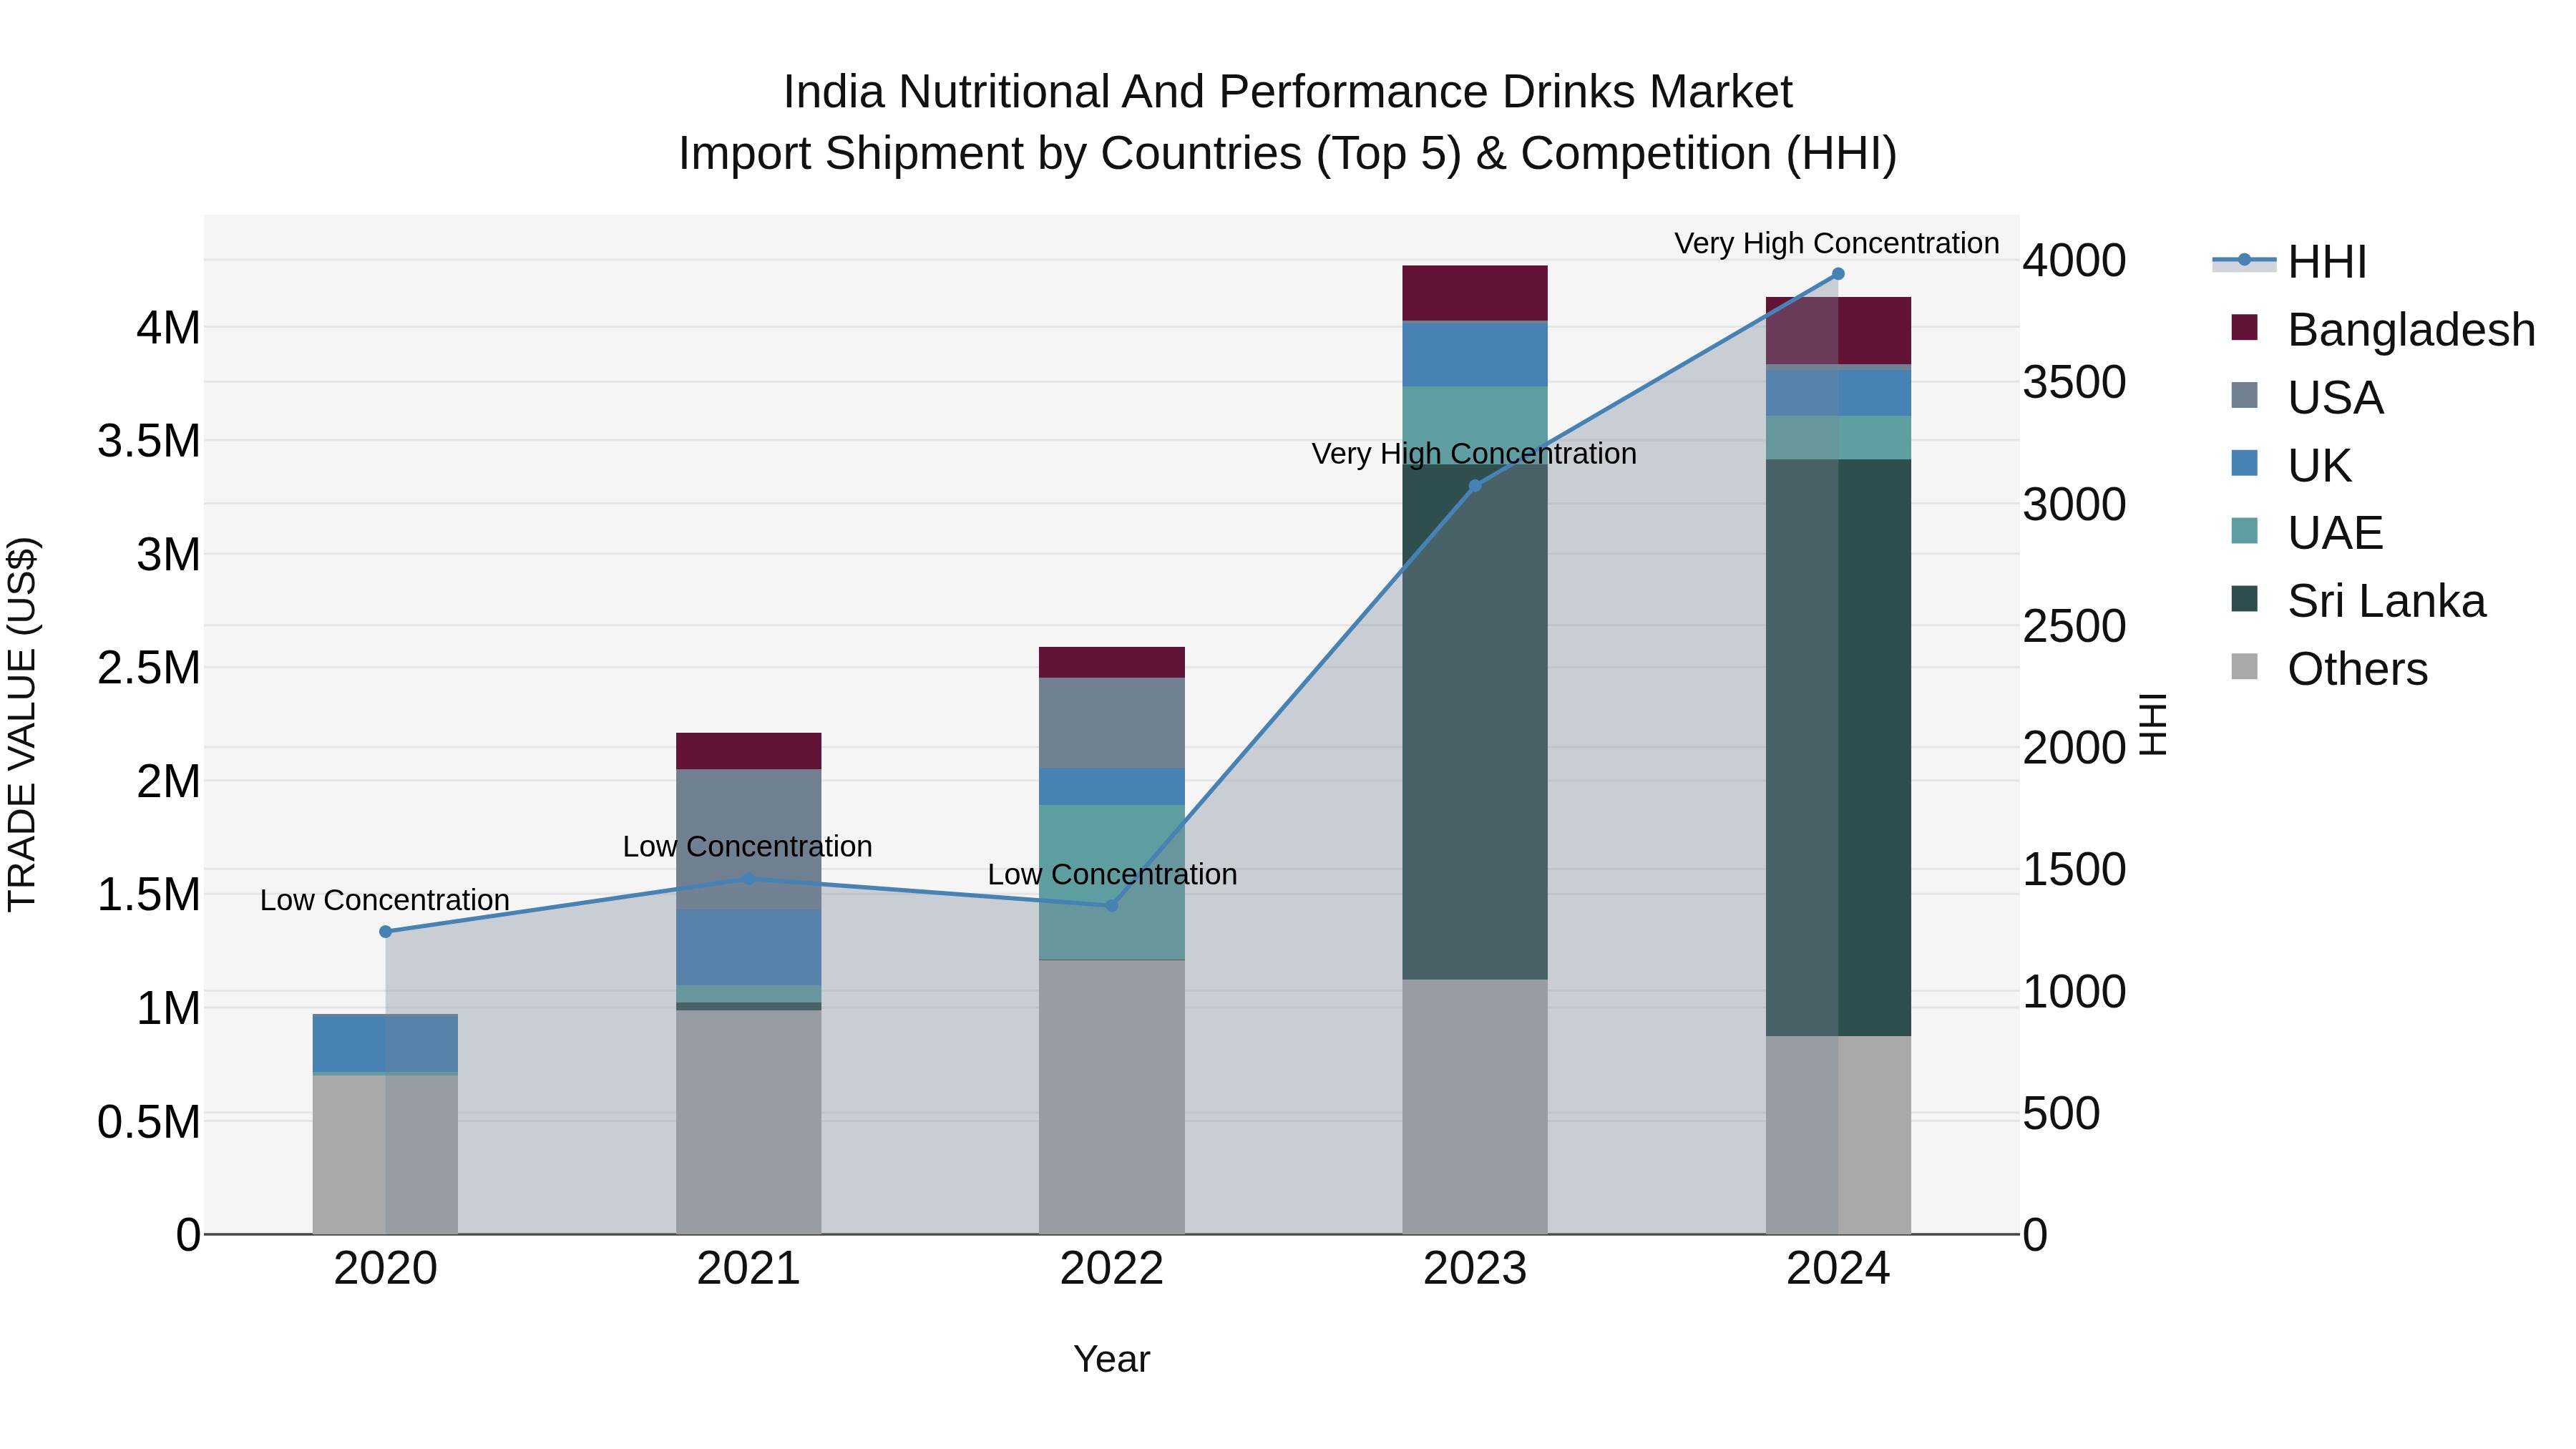The height and width of the screenshot is (1449, 2576).
Task: Click the 'Very High Concentration' annotation near 2023
Action: (1474, 454)
